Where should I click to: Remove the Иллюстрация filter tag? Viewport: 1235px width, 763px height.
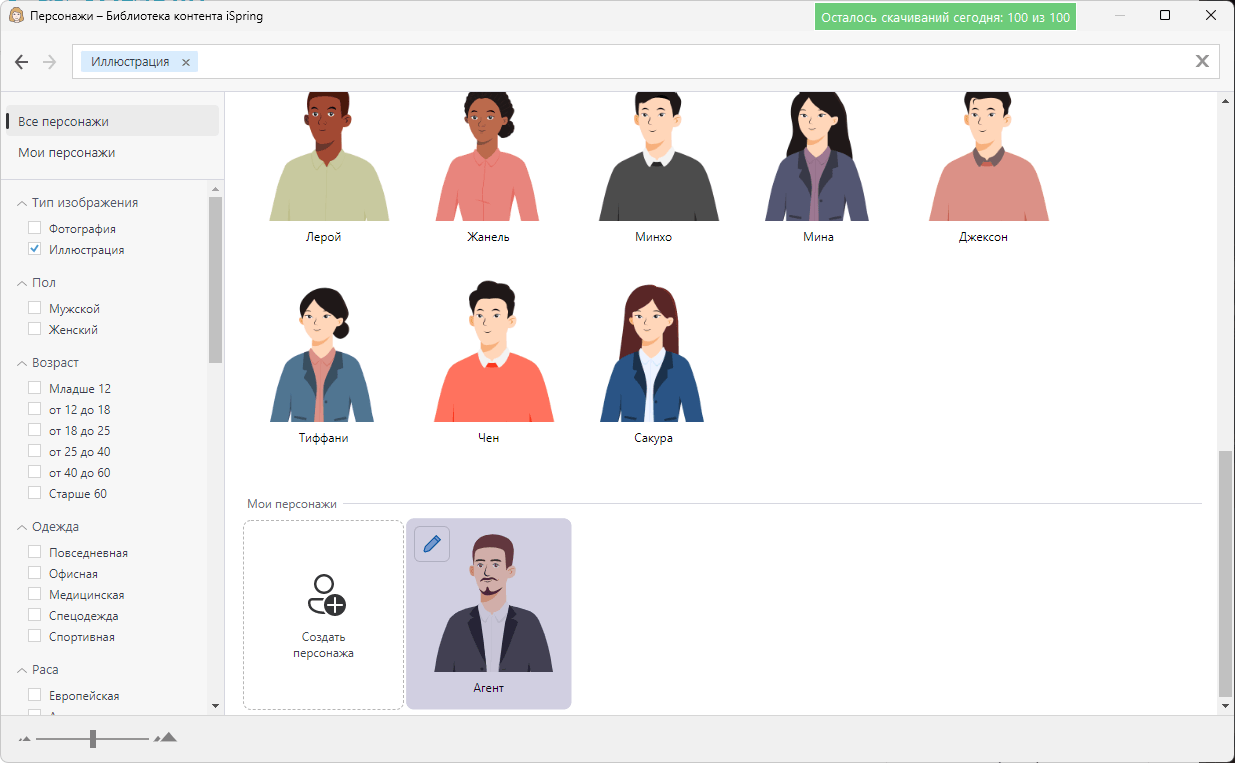click(186, 61)
